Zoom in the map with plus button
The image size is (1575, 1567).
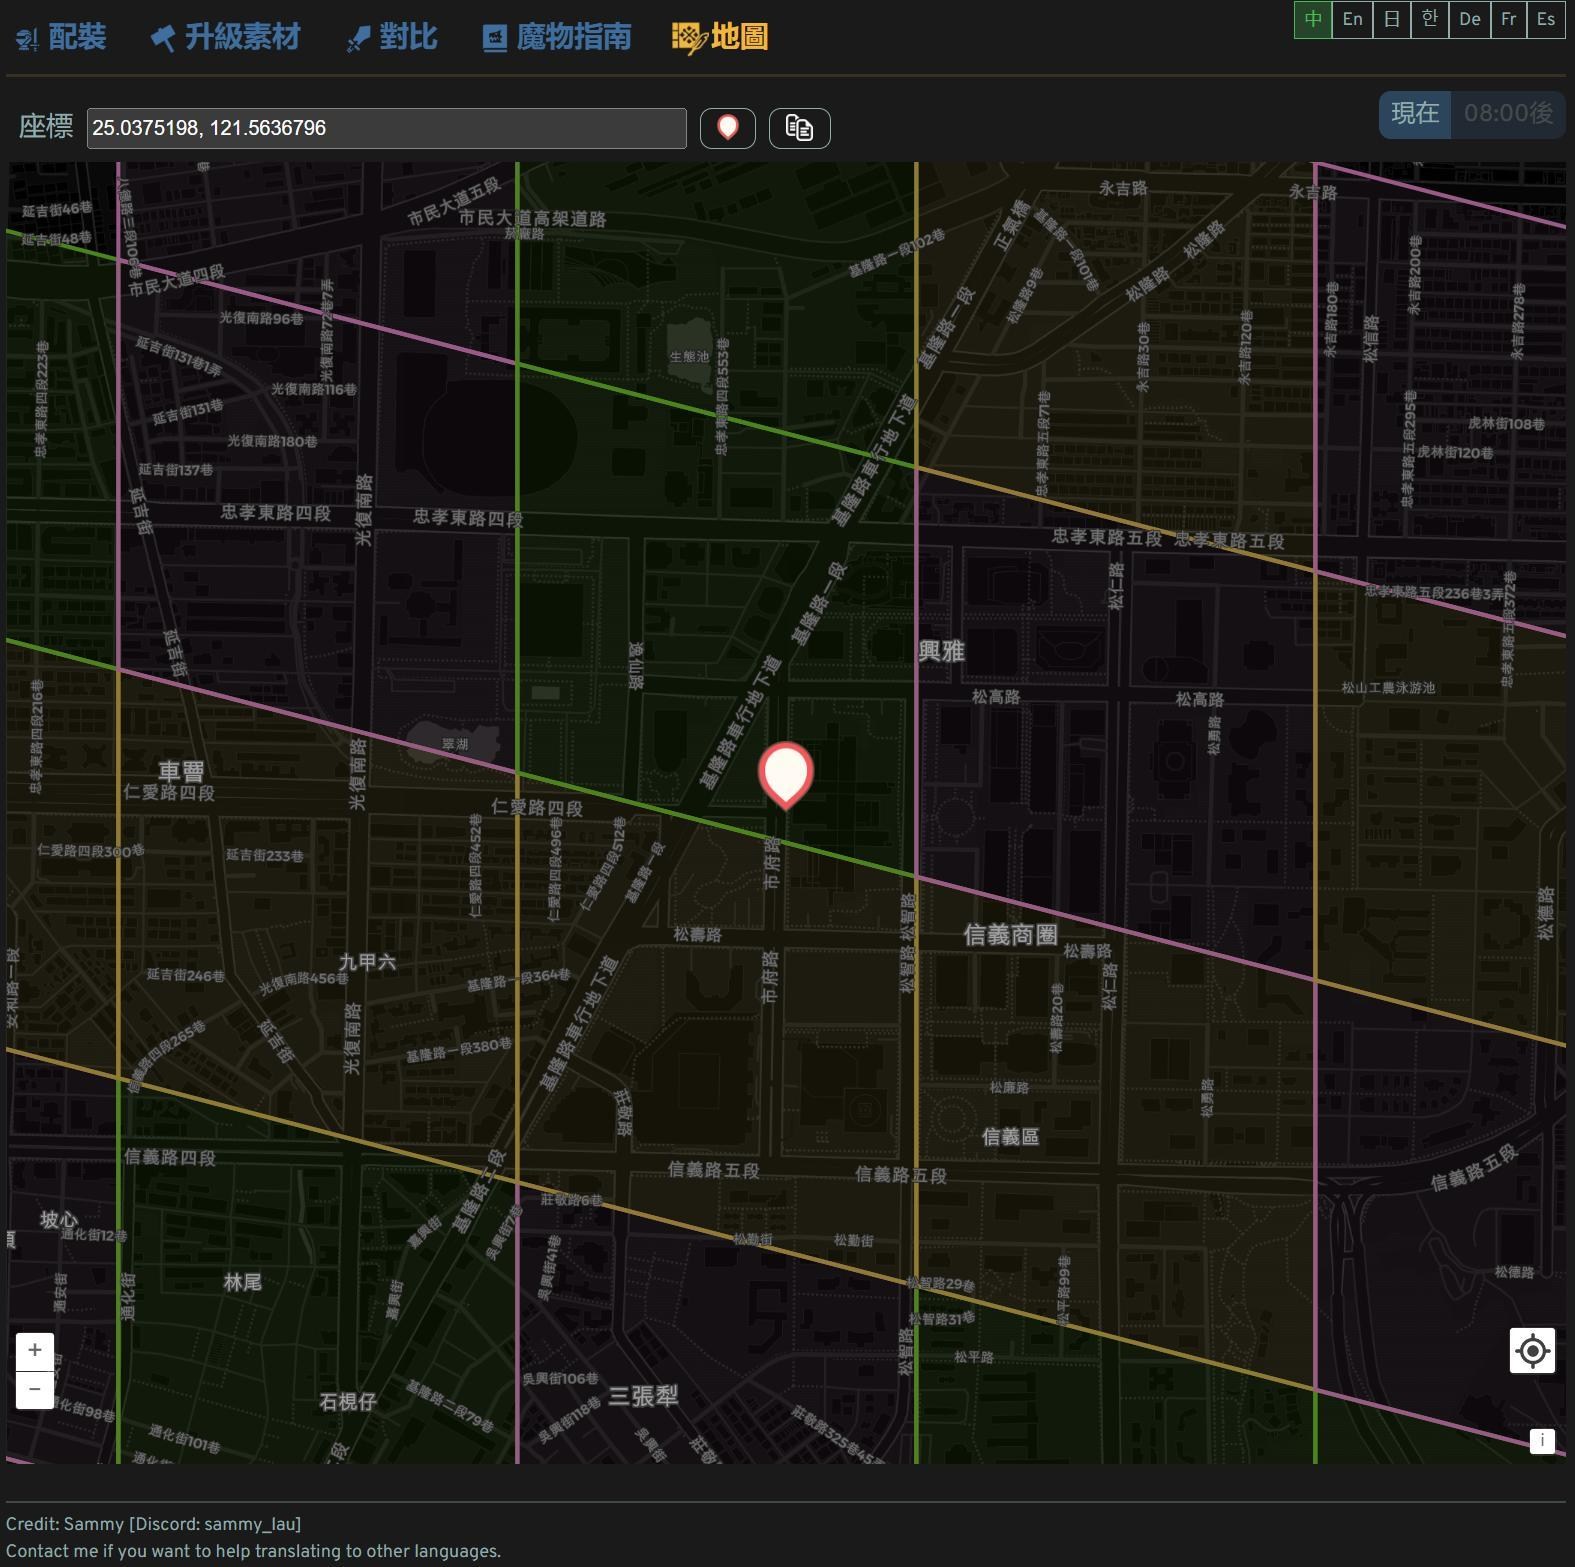(x=35, y=1351)
